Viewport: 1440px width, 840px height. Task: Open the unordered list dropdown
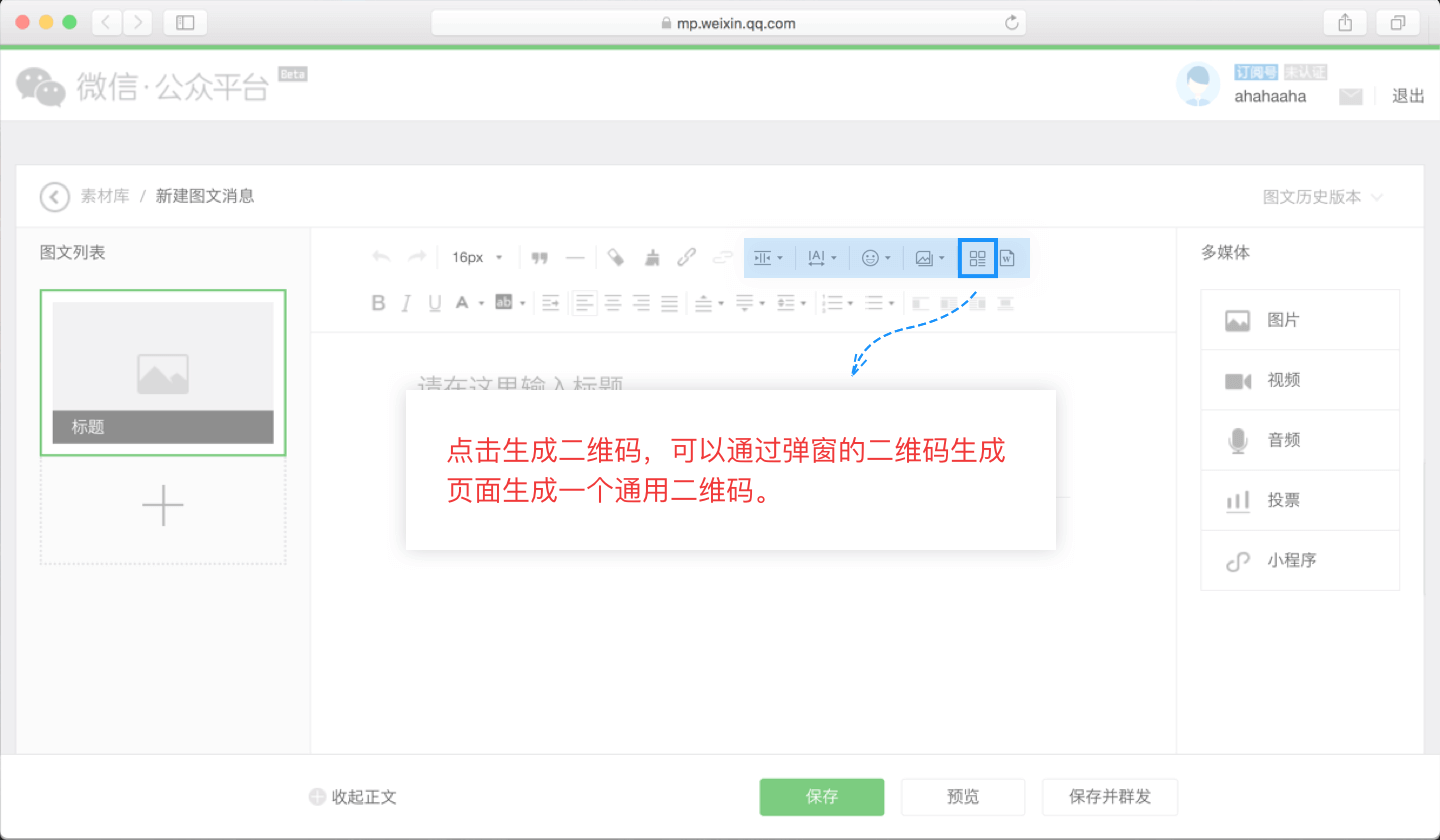click(880, 302)
